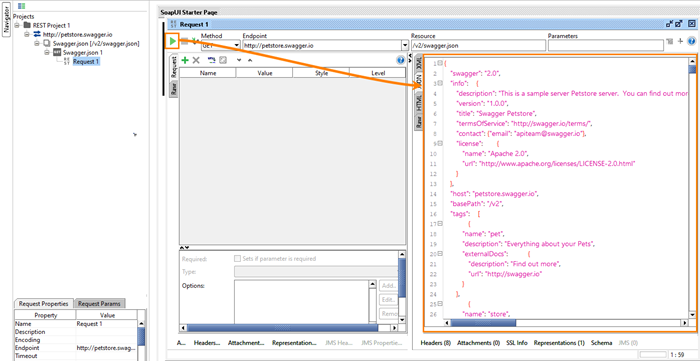Image resolution: width=700 pixels, height=361 pixels.
Task: Add a new parameter with the green plus icon
Action: (x=185, y=60)
